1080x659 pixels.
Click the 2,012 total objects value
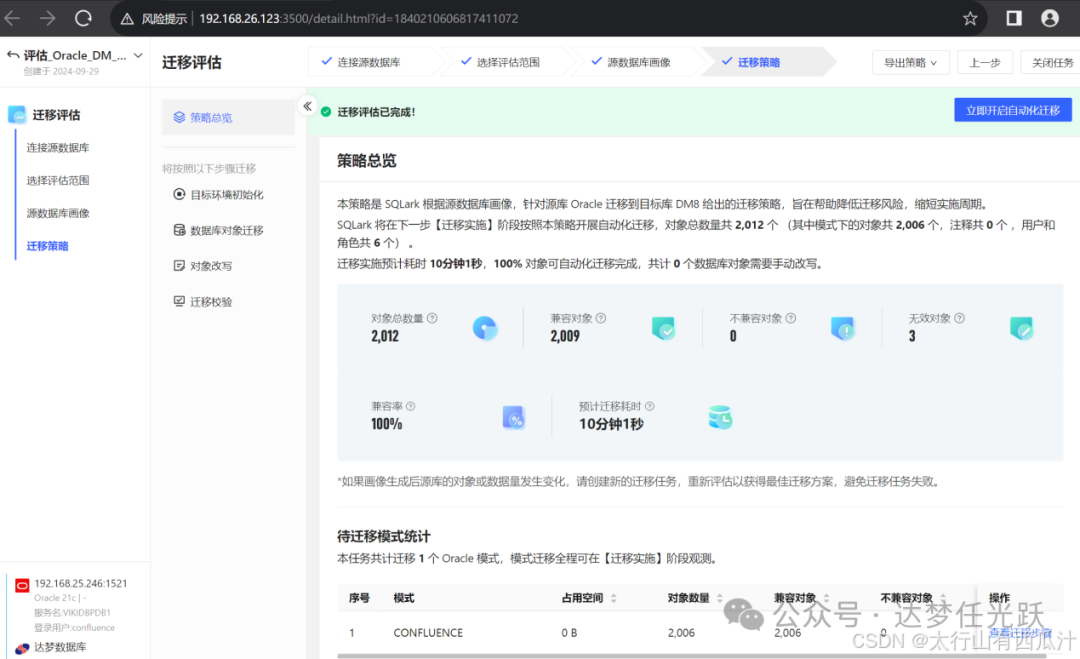pos(385,336)
